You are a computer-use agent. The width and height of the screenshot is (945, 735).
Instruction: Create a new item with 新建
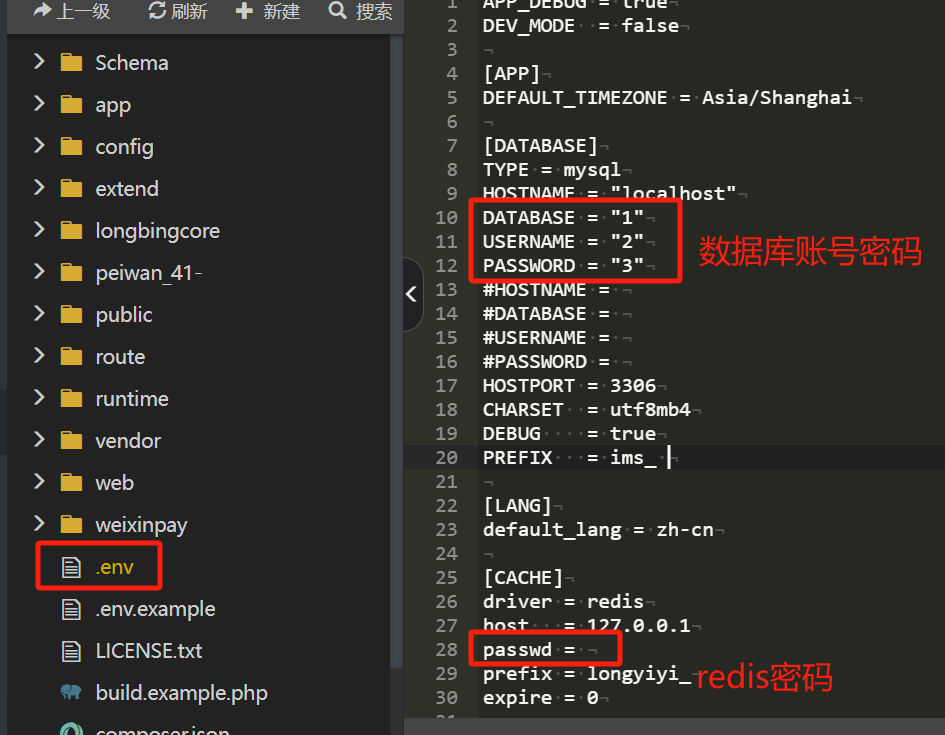tap(268, 12)
